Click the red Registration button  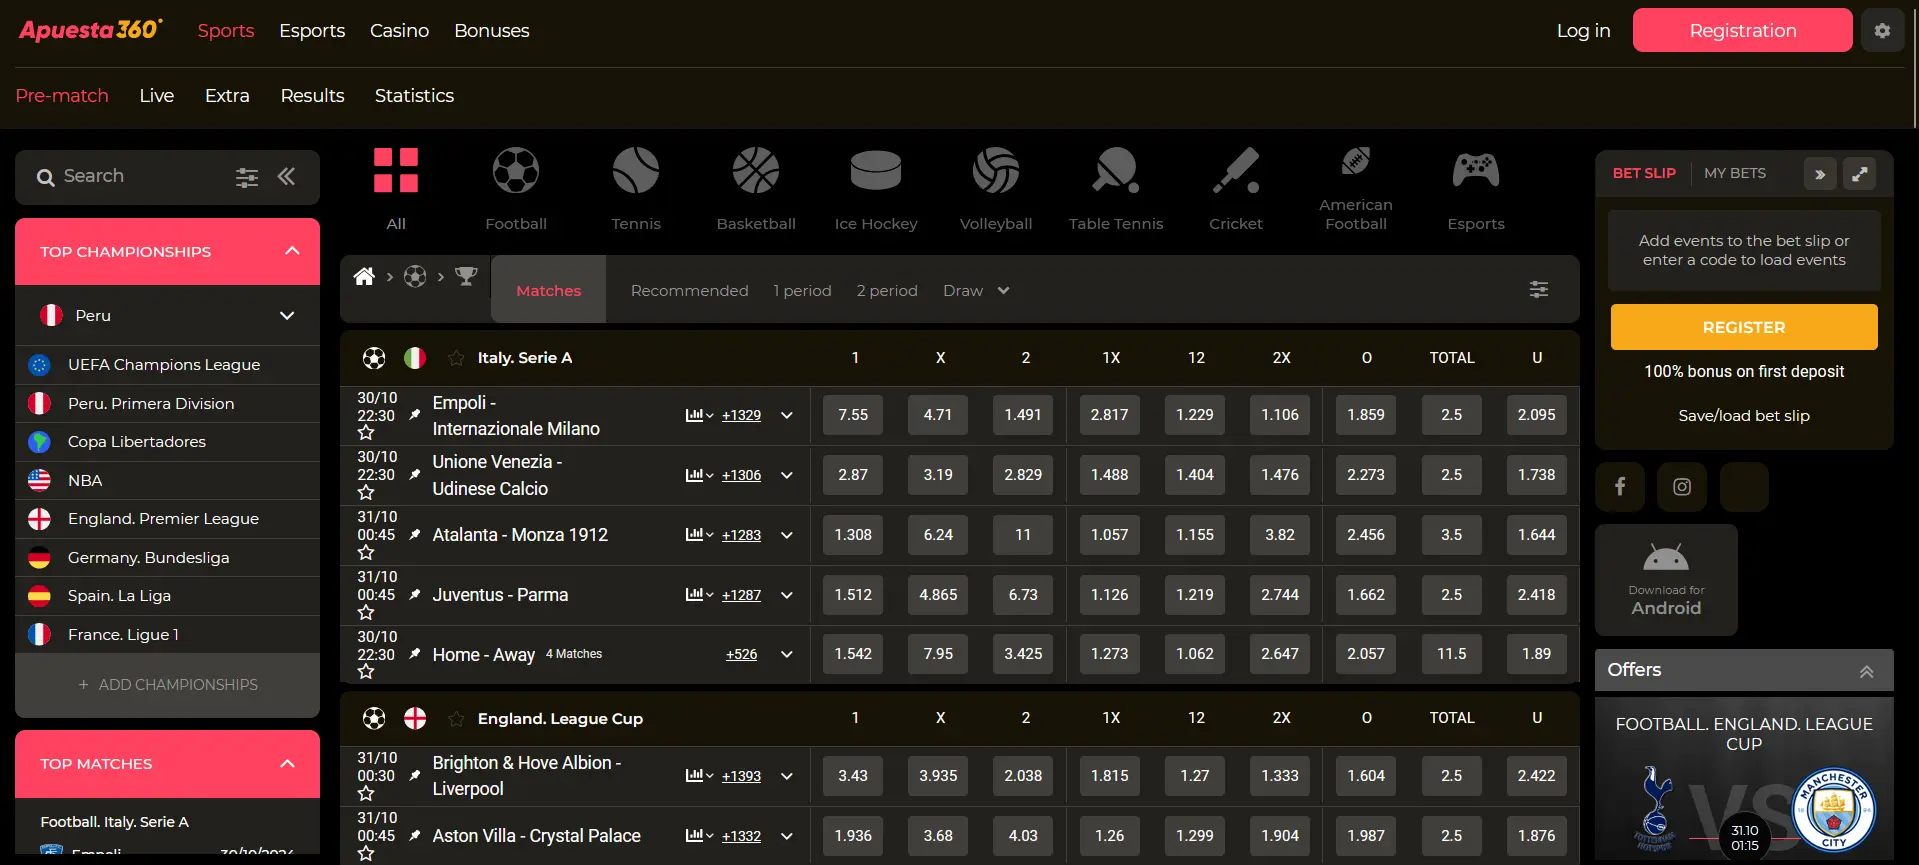click(1743, 30)
